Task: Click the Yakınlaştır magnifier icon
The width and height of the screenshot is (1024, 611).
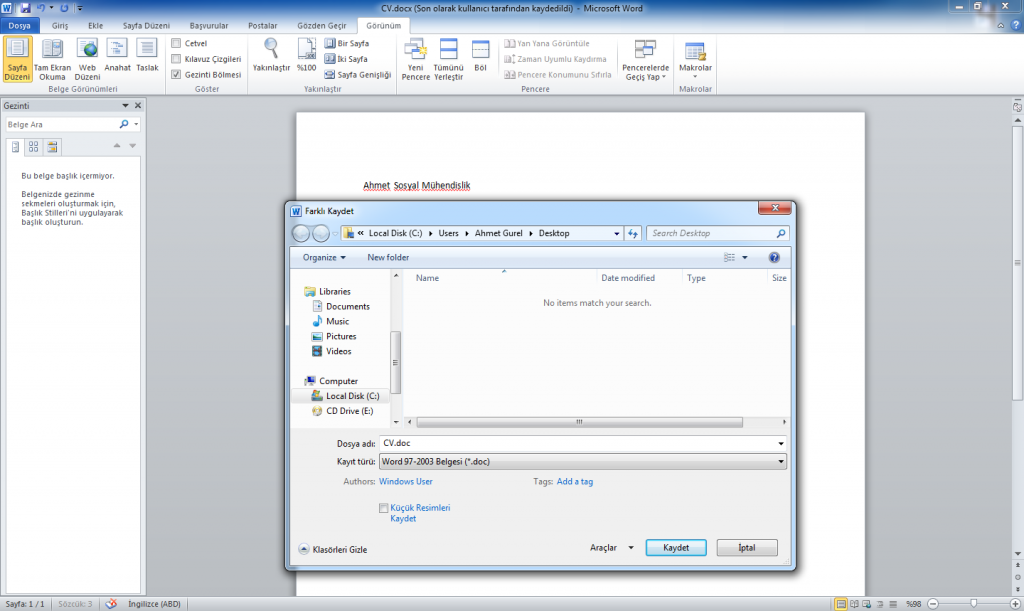Action: click(271, 49)
